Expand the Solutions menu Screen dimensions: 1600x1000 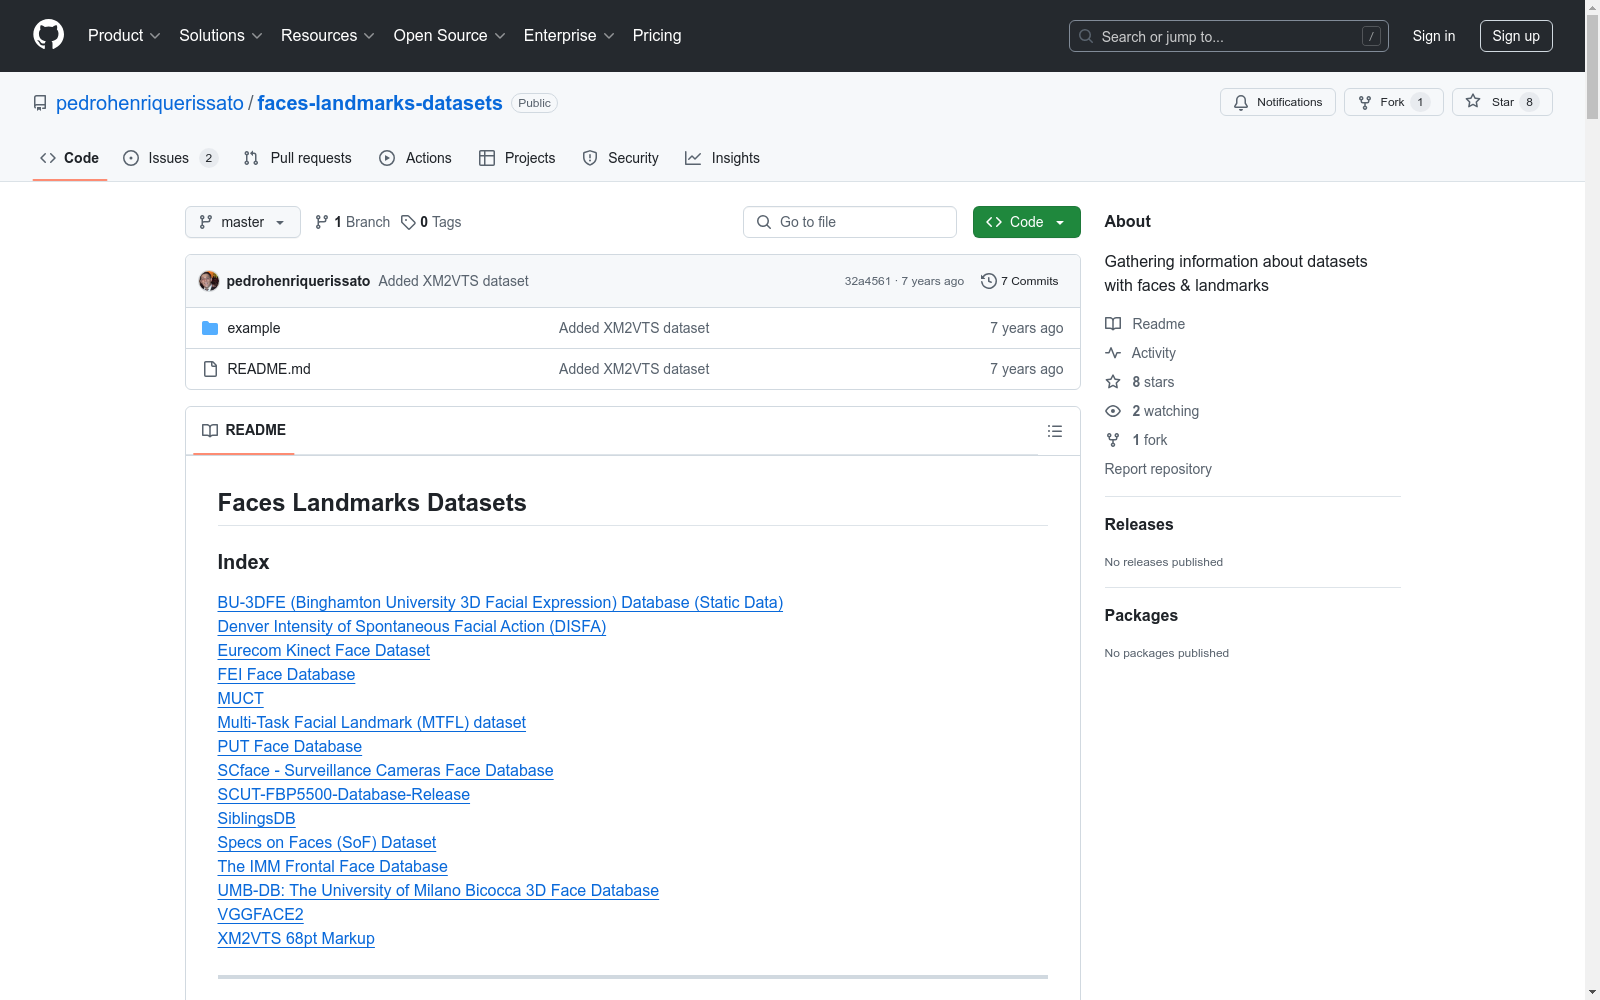tap(221, 36)
